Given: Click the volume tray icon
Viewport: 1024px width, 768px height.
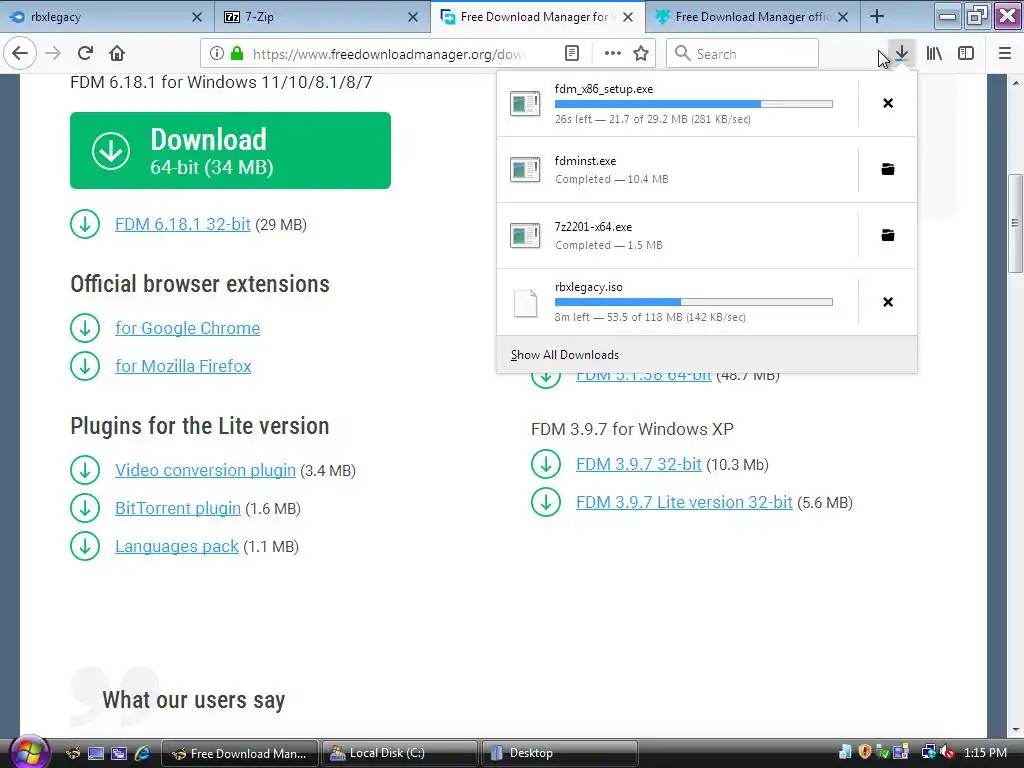Looking at the screenshot, I should pyautogui.click(x=946, y=753).
